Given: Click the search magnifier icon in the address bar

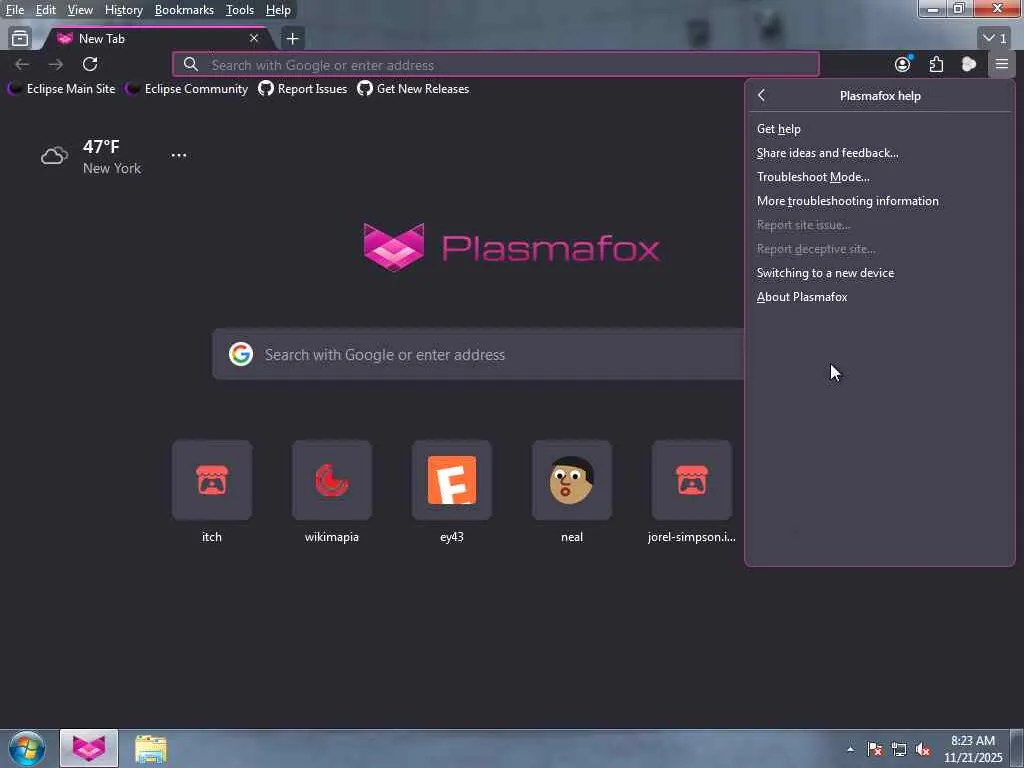Looking at the screenshot, I should coord(191,64).
